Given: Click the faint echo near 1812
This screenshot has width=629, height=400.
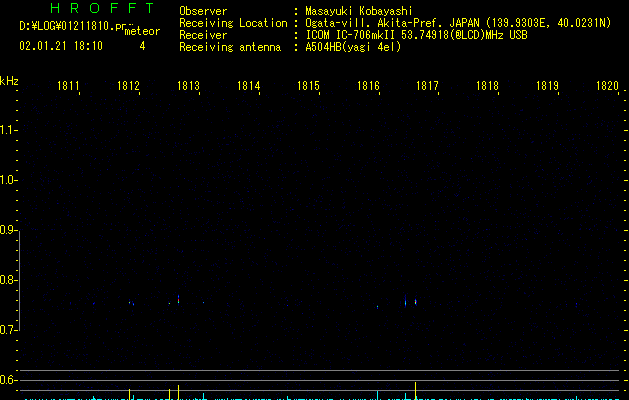Looking at the screenshot, I should tap(130, 303).
